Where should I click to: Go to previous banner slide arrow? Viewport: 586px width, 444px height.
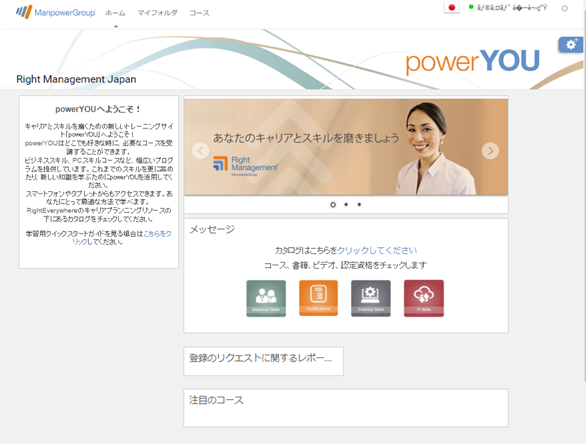200,151
